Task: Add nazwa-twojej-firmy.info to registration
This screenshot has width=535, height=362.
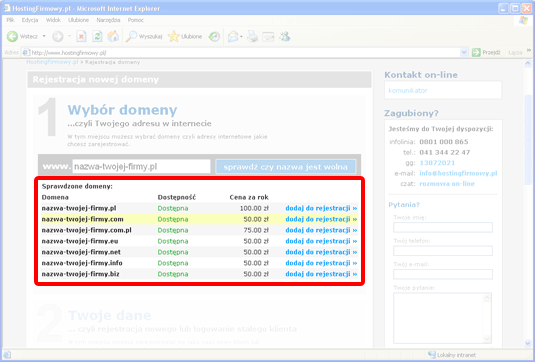Action: coord(321,263)
